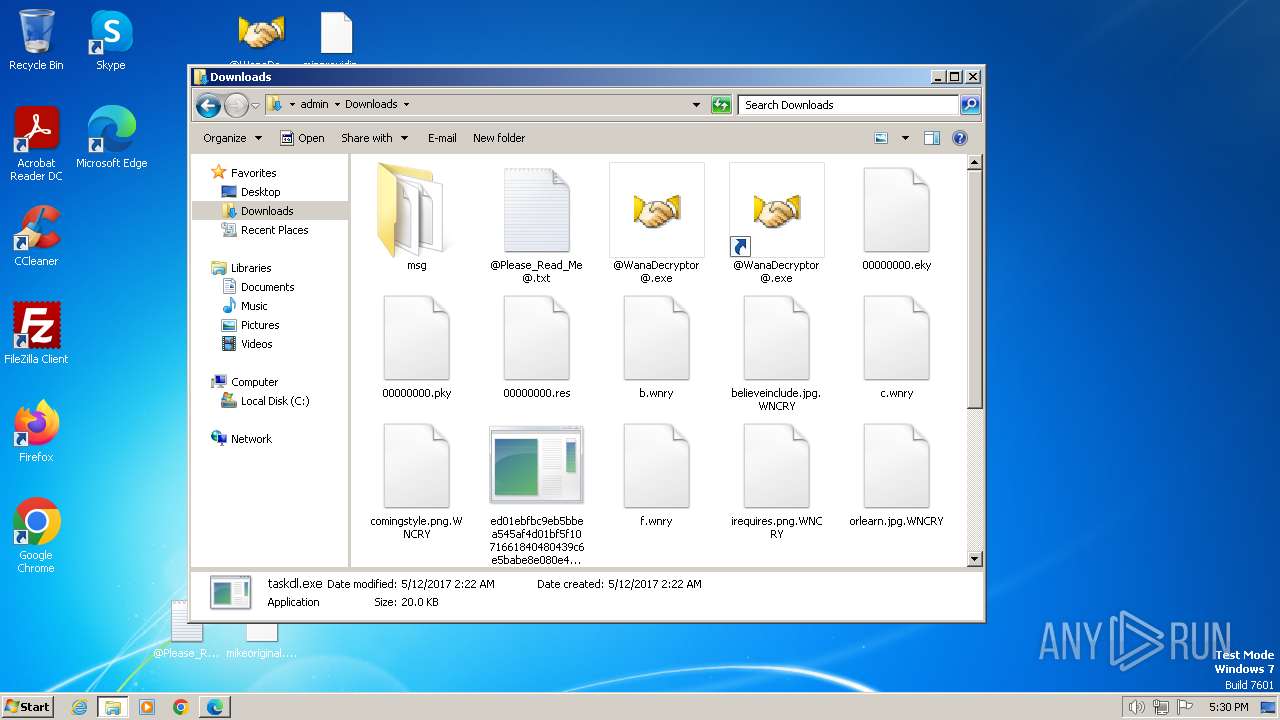Click the Help question mark icon
Image resolution: width=1280 pixels, height=720 pixels.
(x=960, y=138)
